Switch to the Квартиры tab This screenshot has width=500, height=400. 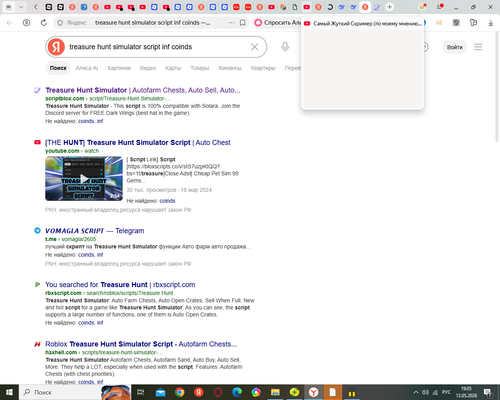tap(263, 68)
